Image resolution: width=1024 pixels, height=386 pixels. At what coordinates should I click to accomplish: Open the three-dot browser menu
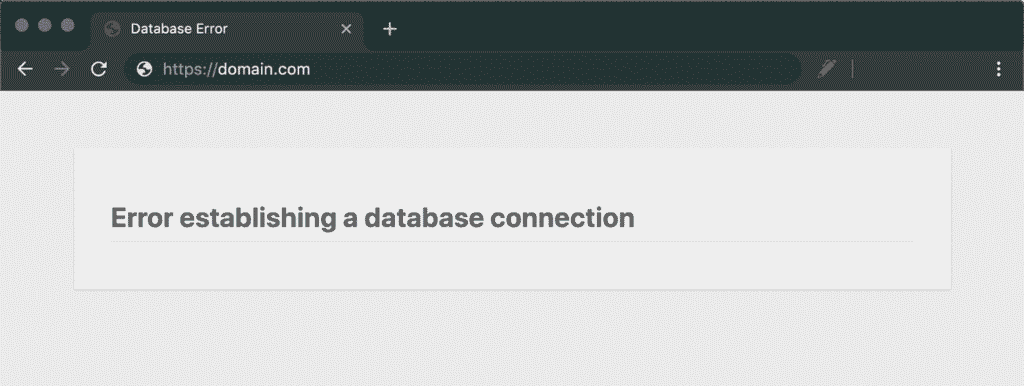(999, 69)
